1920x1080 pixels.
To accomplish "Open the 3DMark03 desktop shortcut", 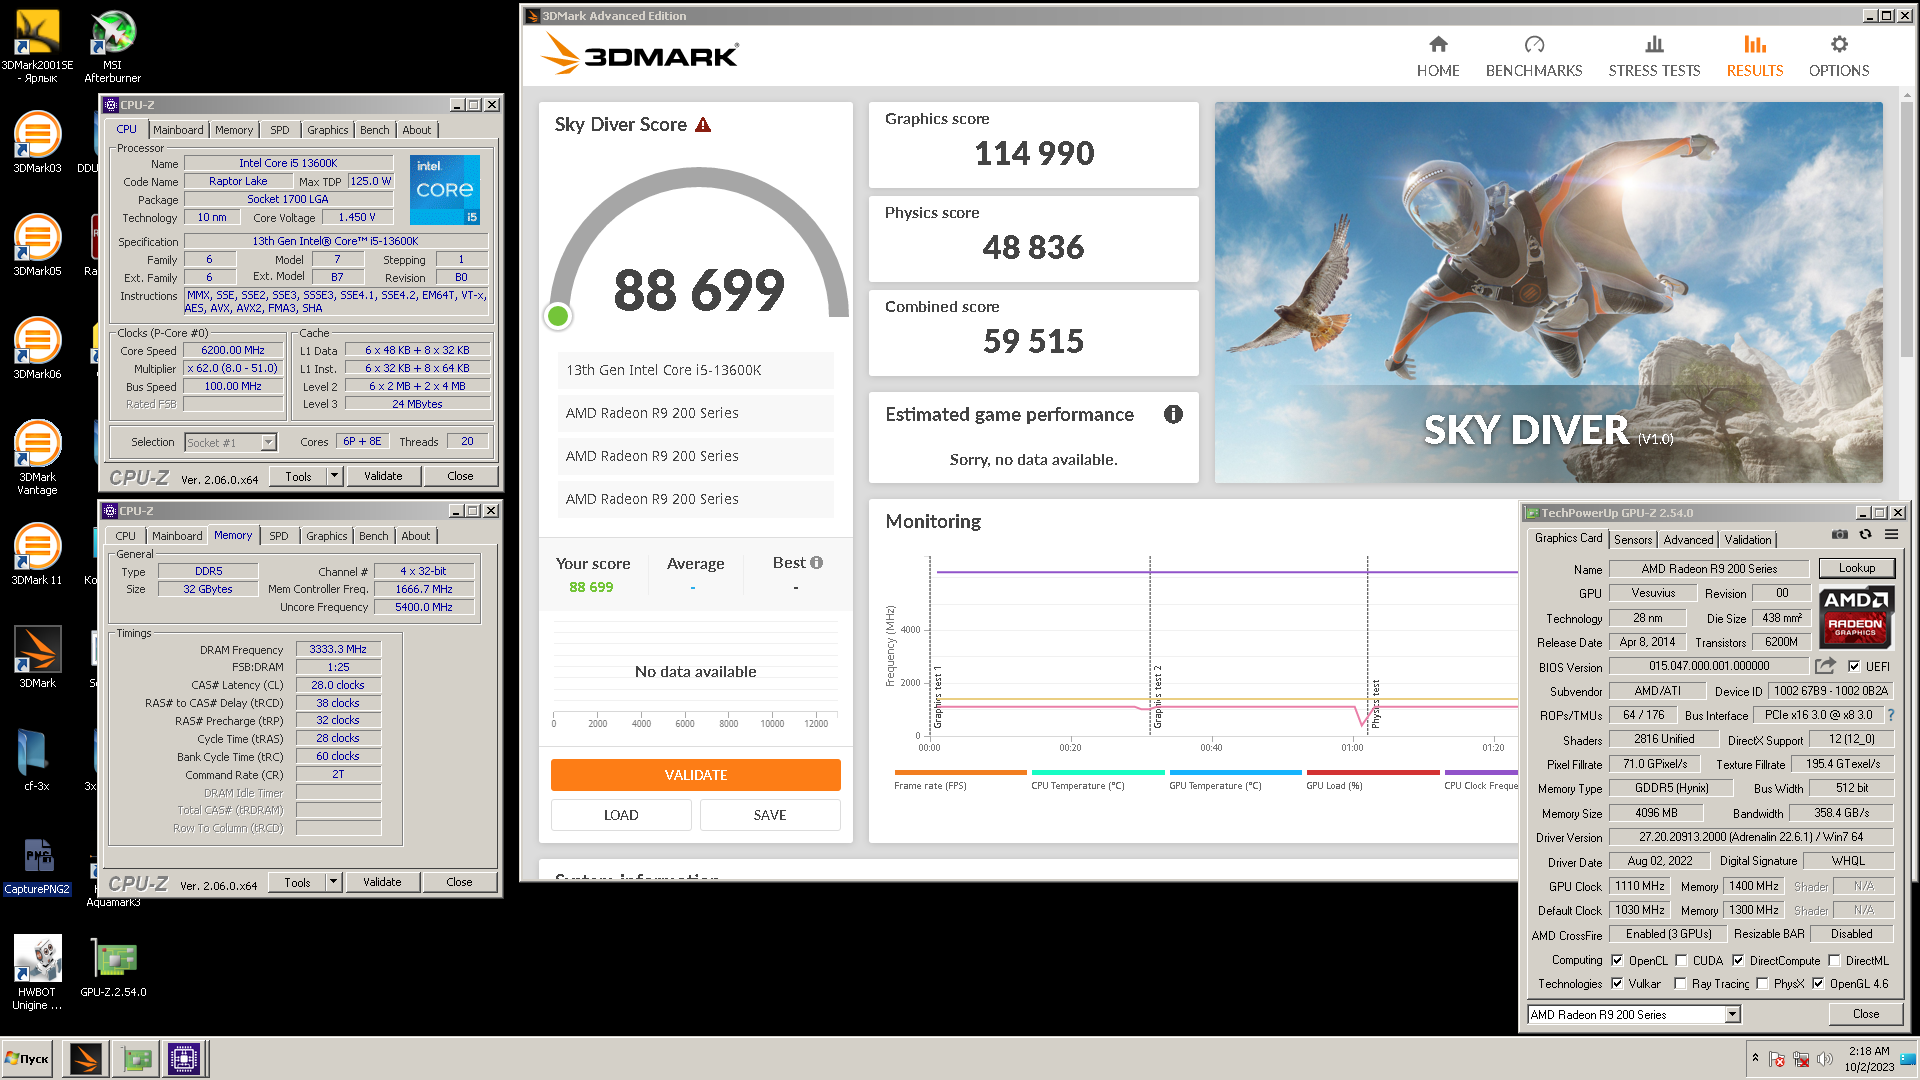I will coord(37,142).
